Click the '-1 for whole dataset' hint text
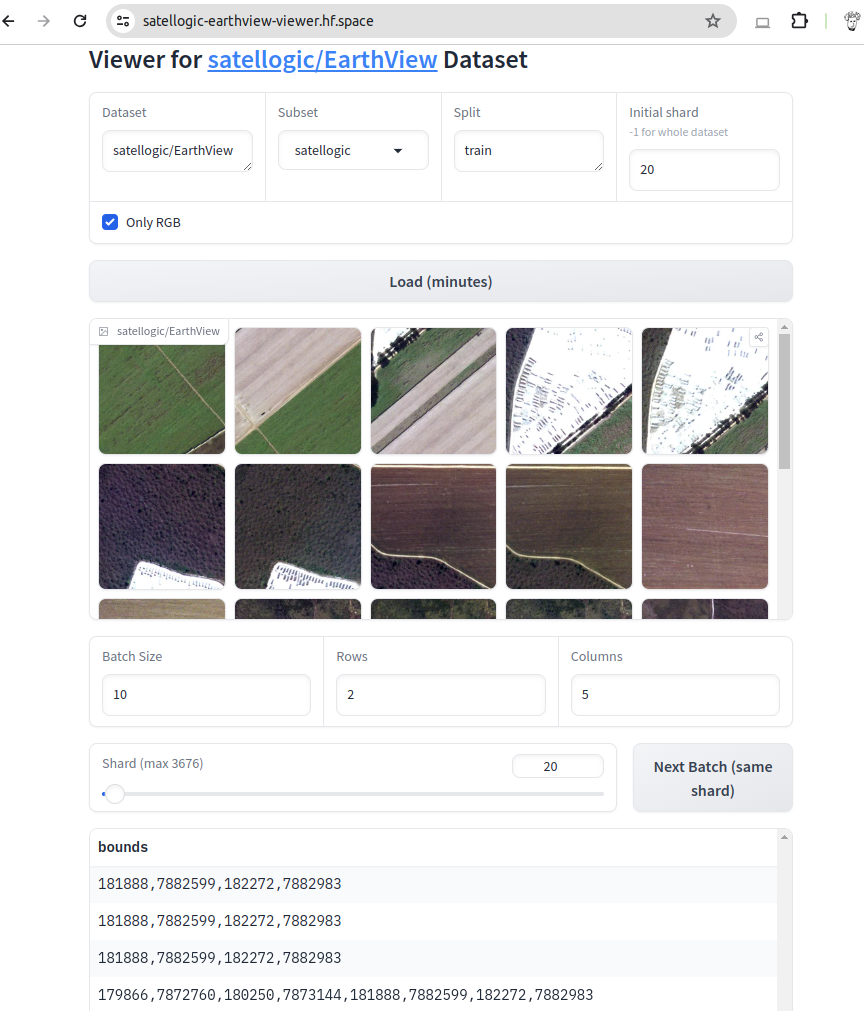Screen dimensions: 864x1011 click(678, 132)
